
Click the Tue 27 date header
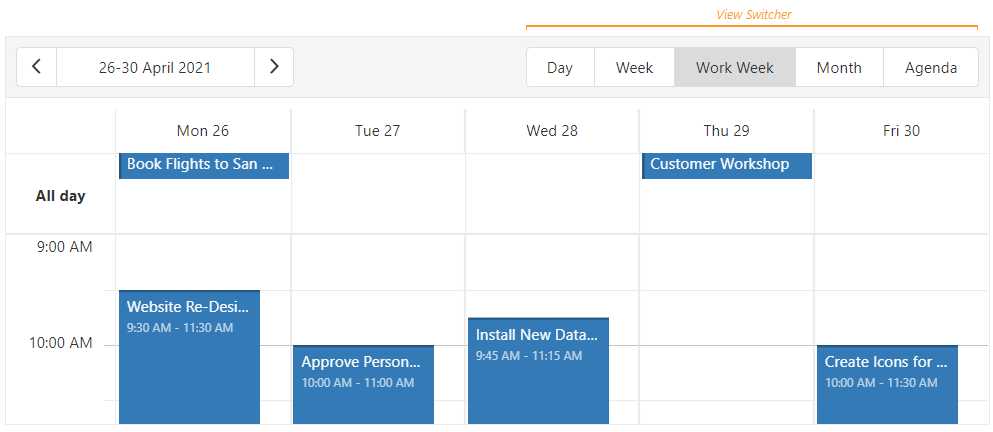377,131
